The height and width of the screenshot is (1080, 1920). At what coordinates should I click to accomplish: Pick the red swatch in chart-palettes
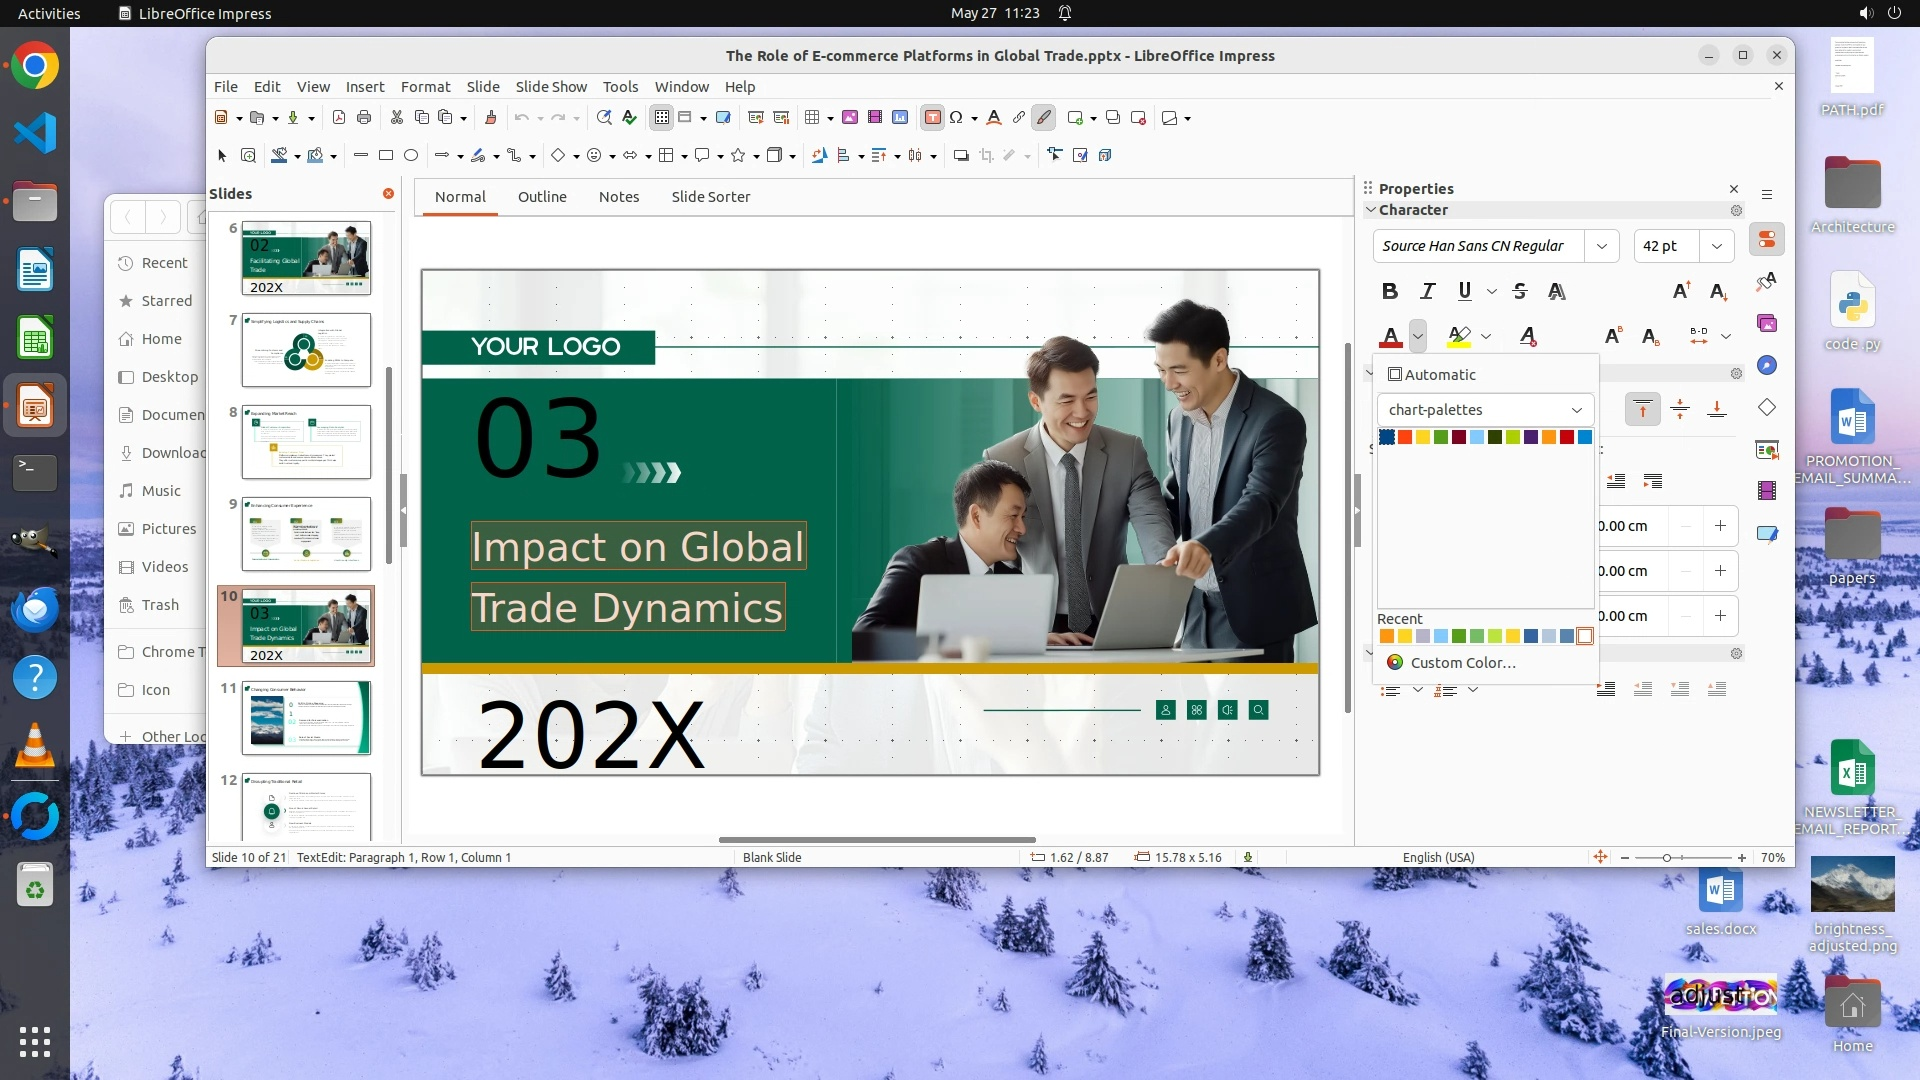pos(1567,437)
